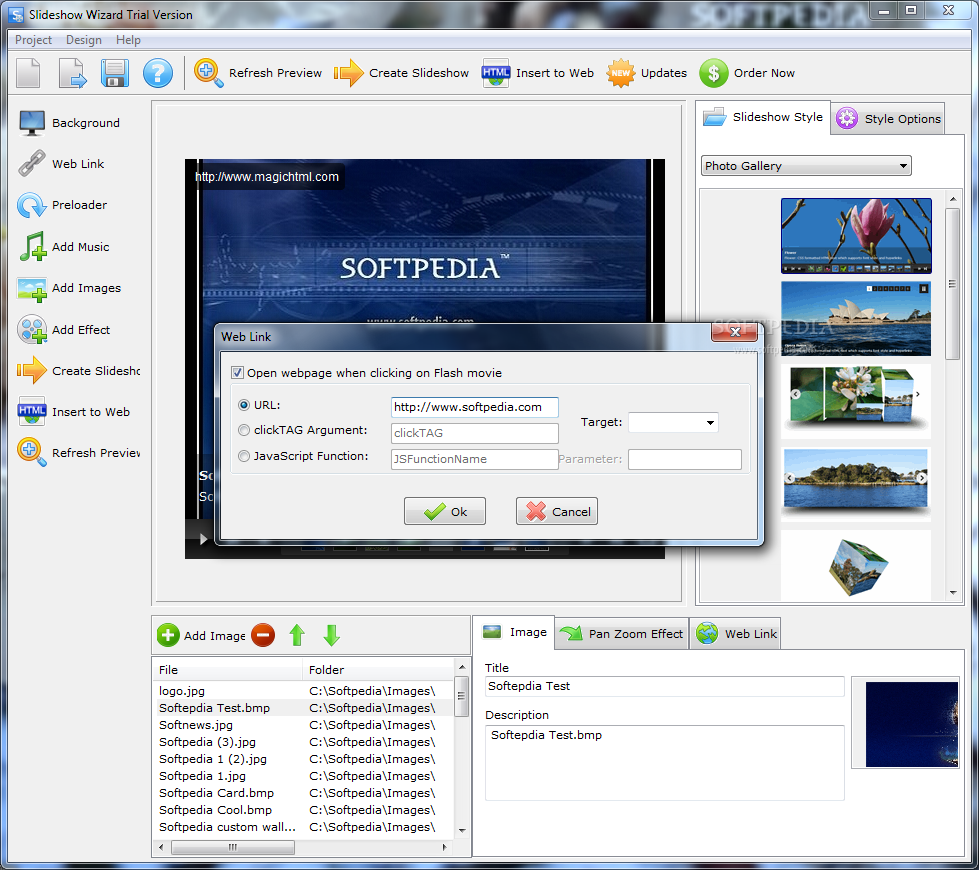Select JavaScript Function radio button
The height and width of the screenshot is (870, 979).
(x=244, y=457)
